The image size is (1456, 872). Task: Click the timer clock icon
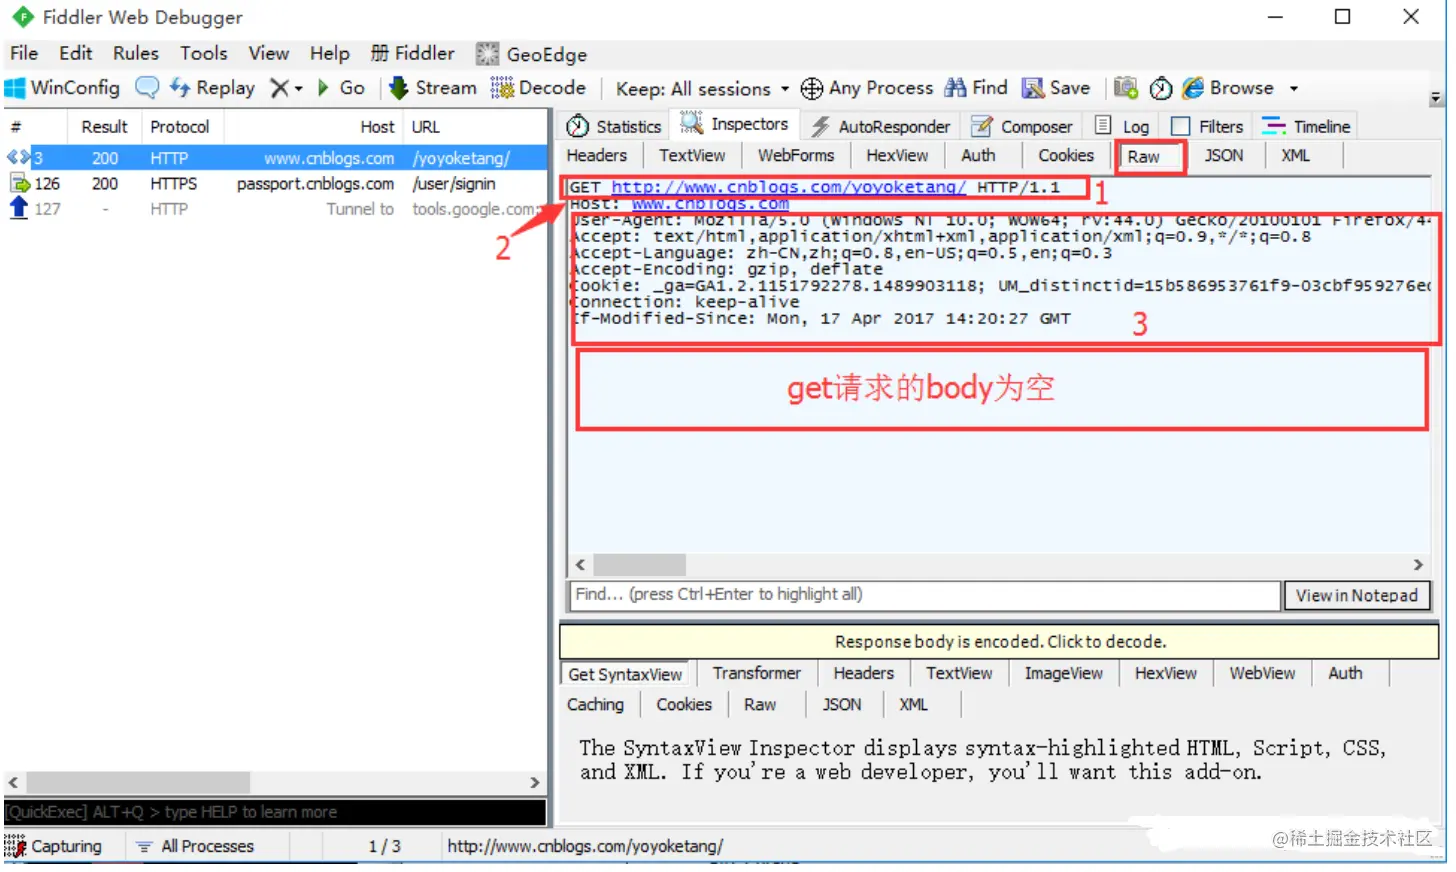(1161, 88)
